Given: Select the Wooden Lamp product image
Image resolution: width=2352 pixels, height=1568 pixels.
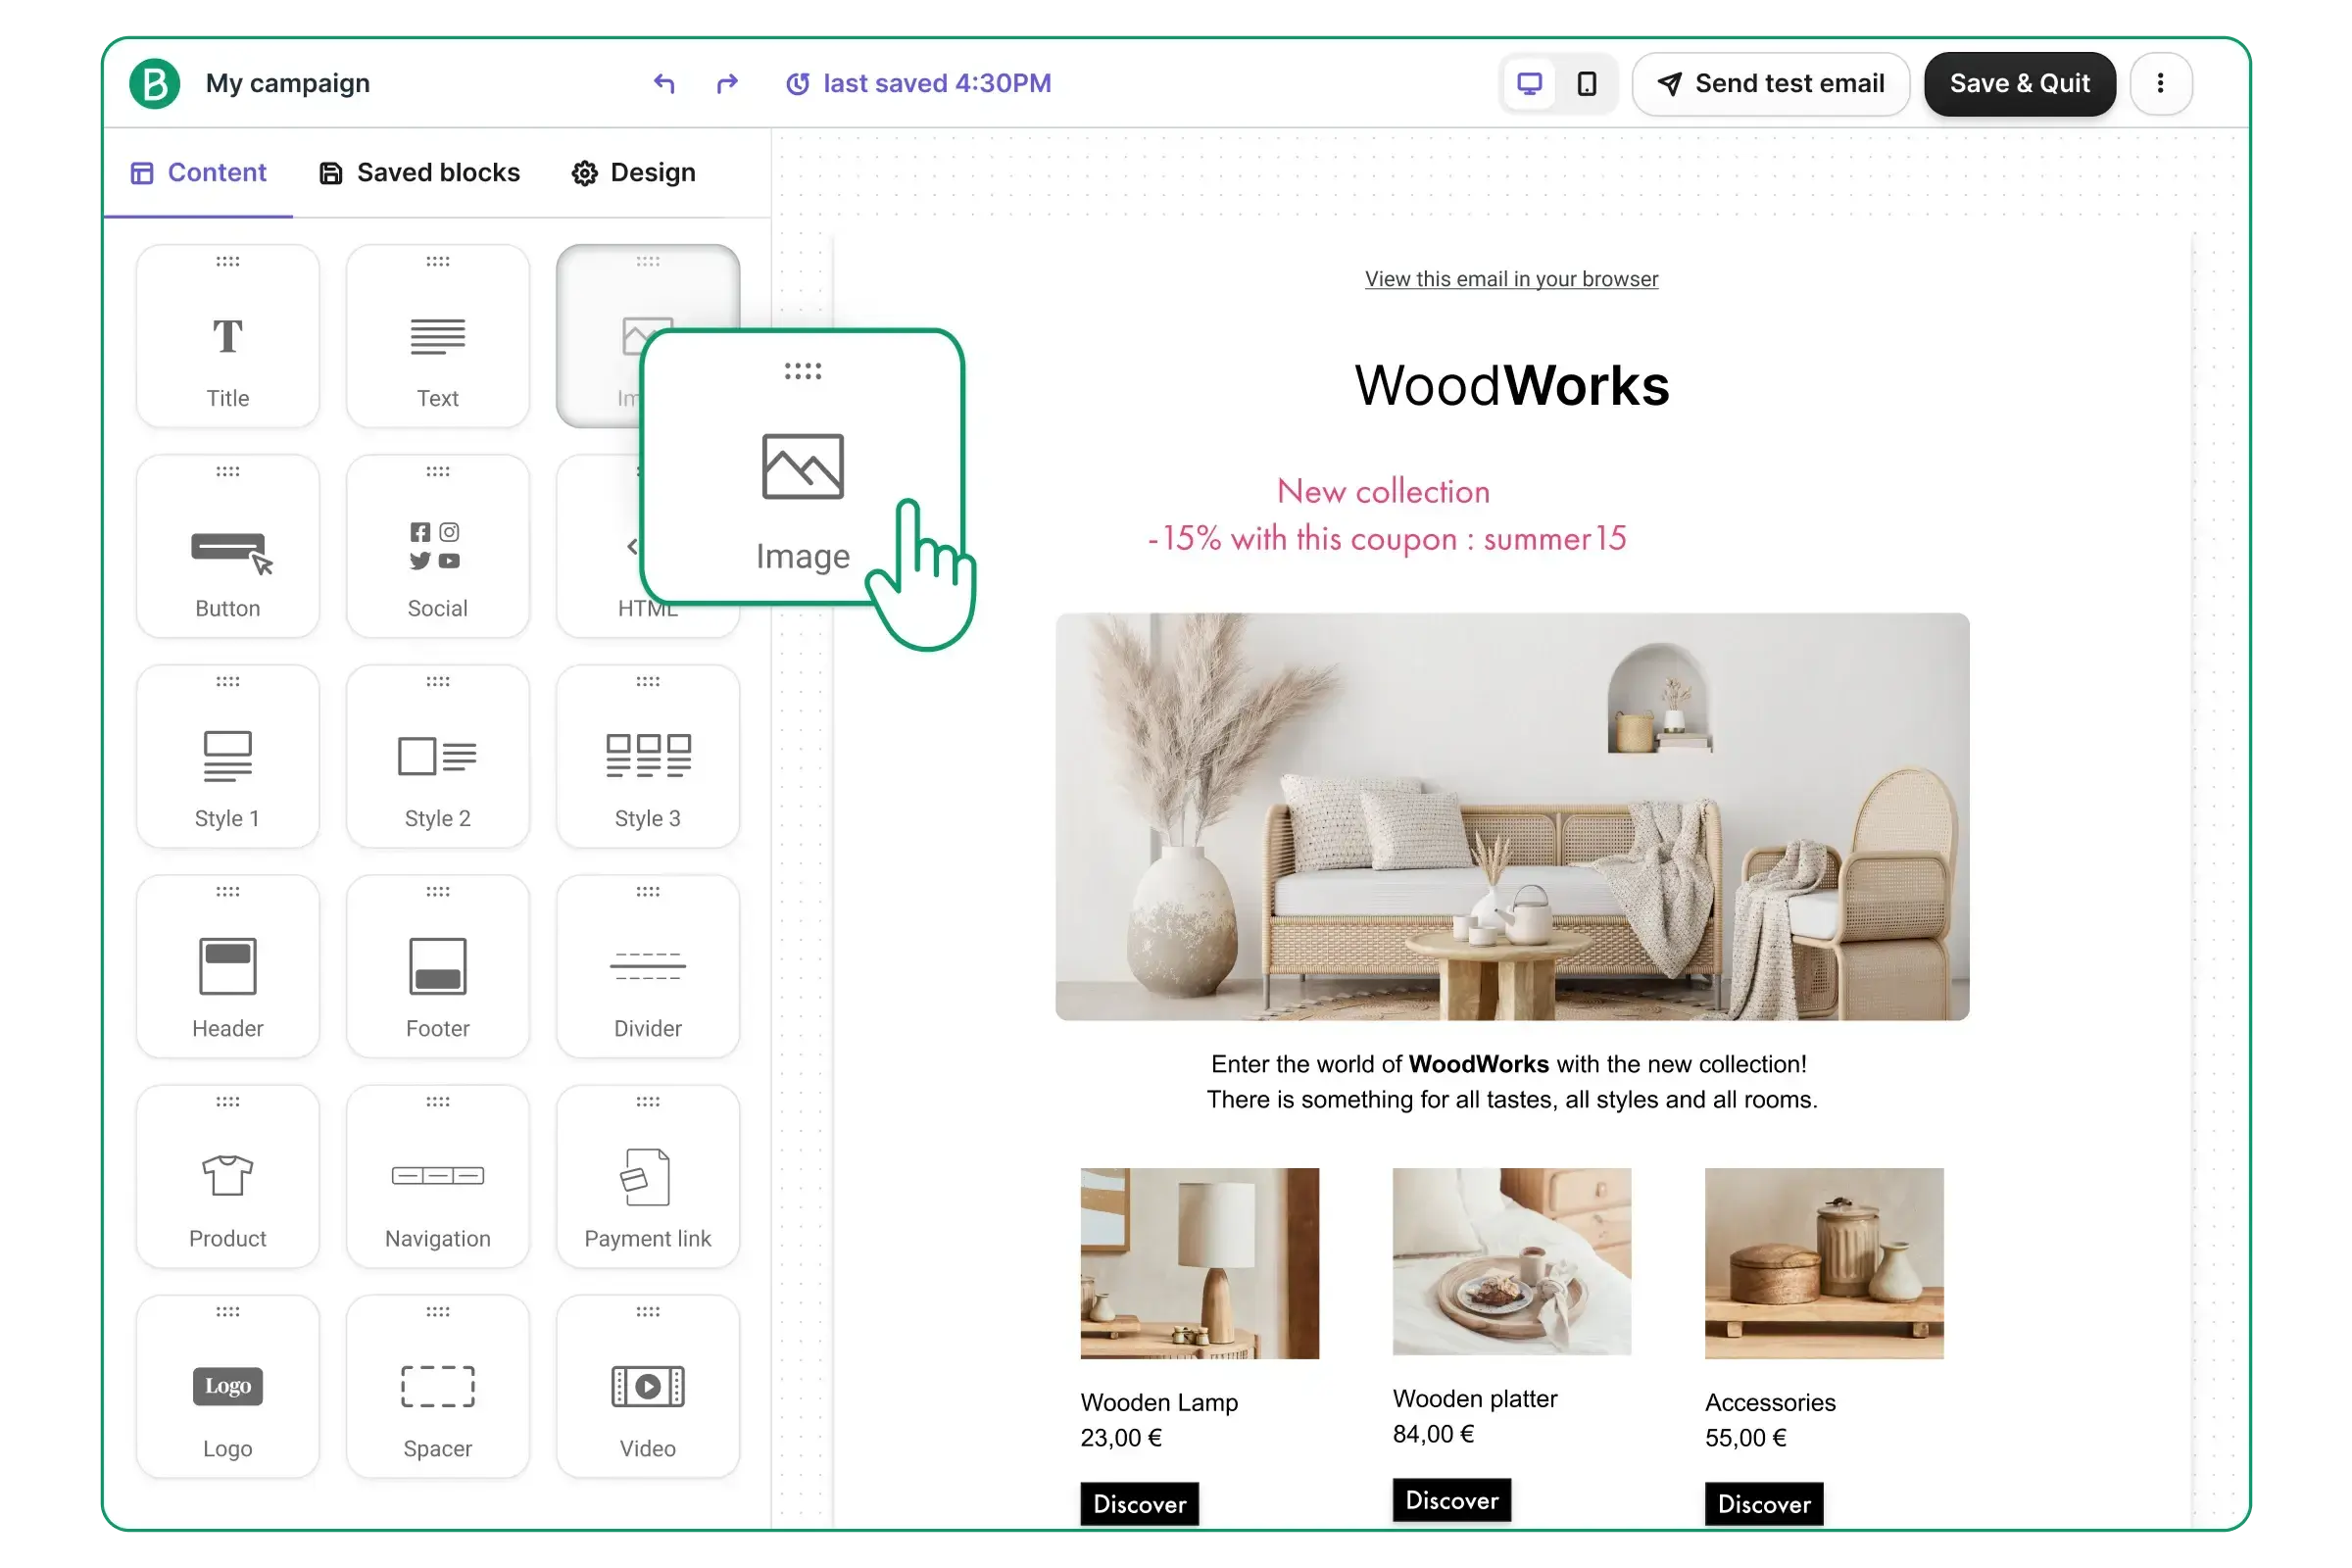Looking at the screenshot, I should click(x=1199, y=1262).
